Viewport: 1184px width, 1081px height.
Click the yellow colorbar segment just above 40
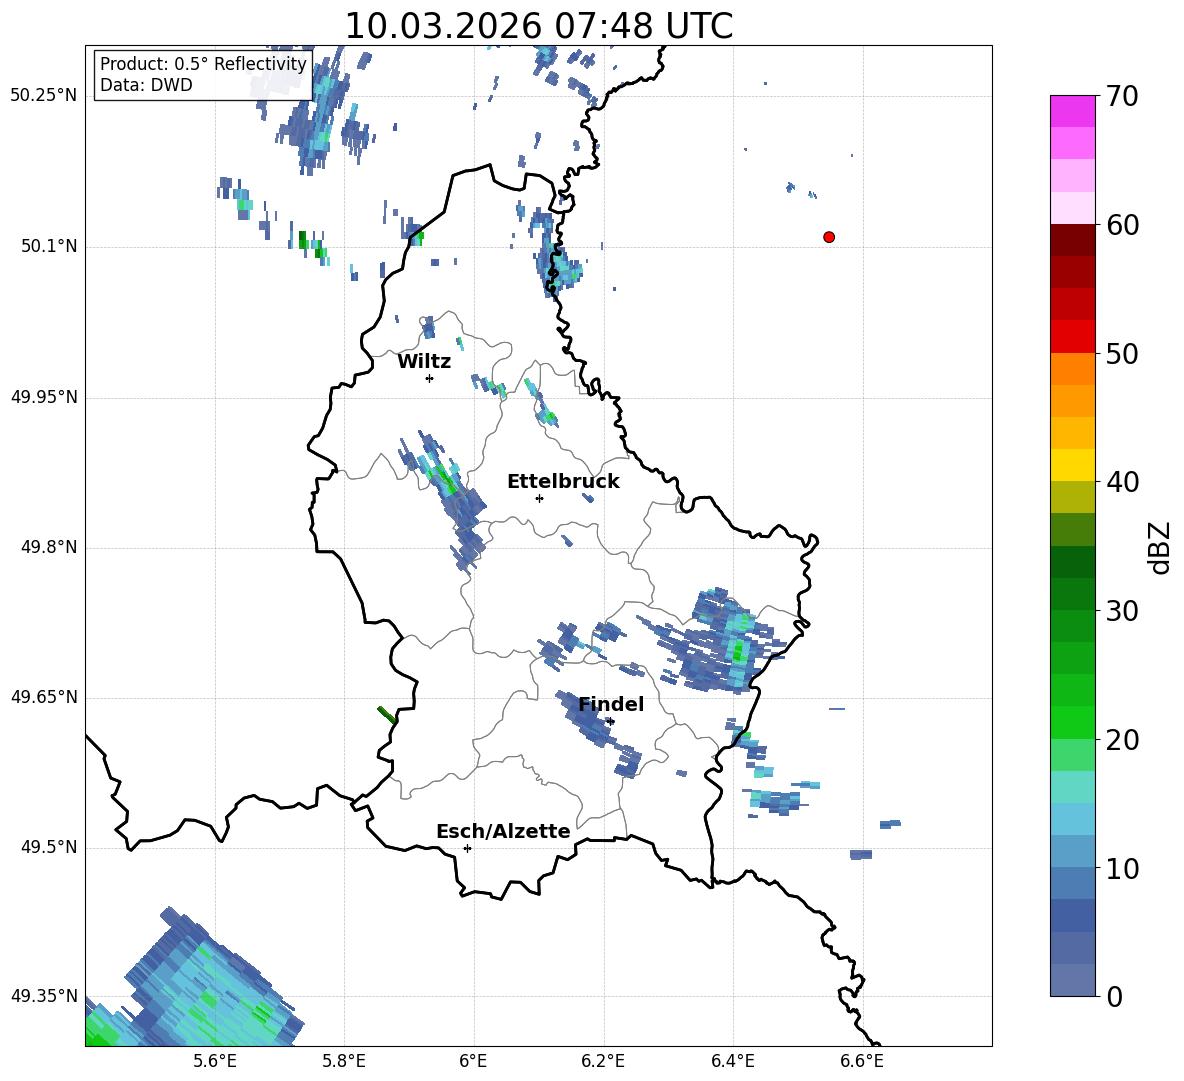click(x=1072, y=465)
